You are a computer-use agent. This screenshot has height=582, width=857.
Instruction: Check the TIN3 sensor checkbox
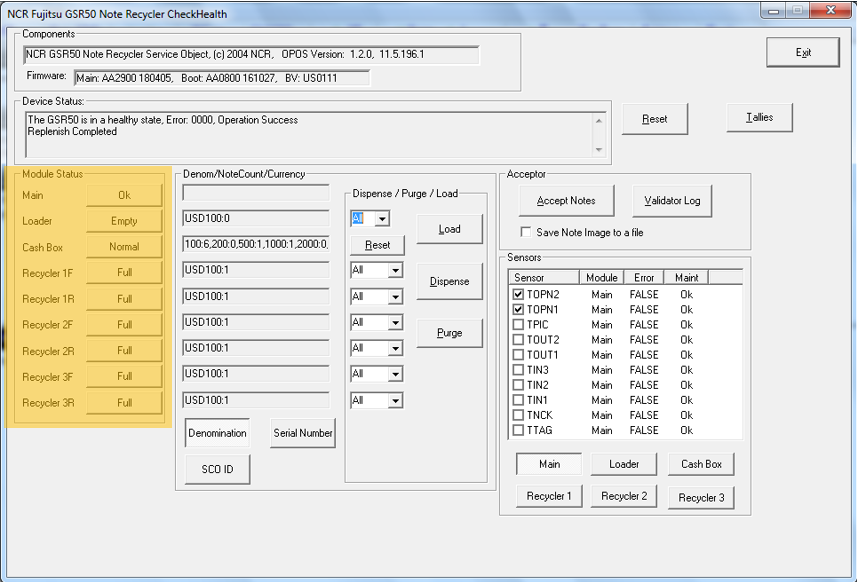tap(518, 370)
